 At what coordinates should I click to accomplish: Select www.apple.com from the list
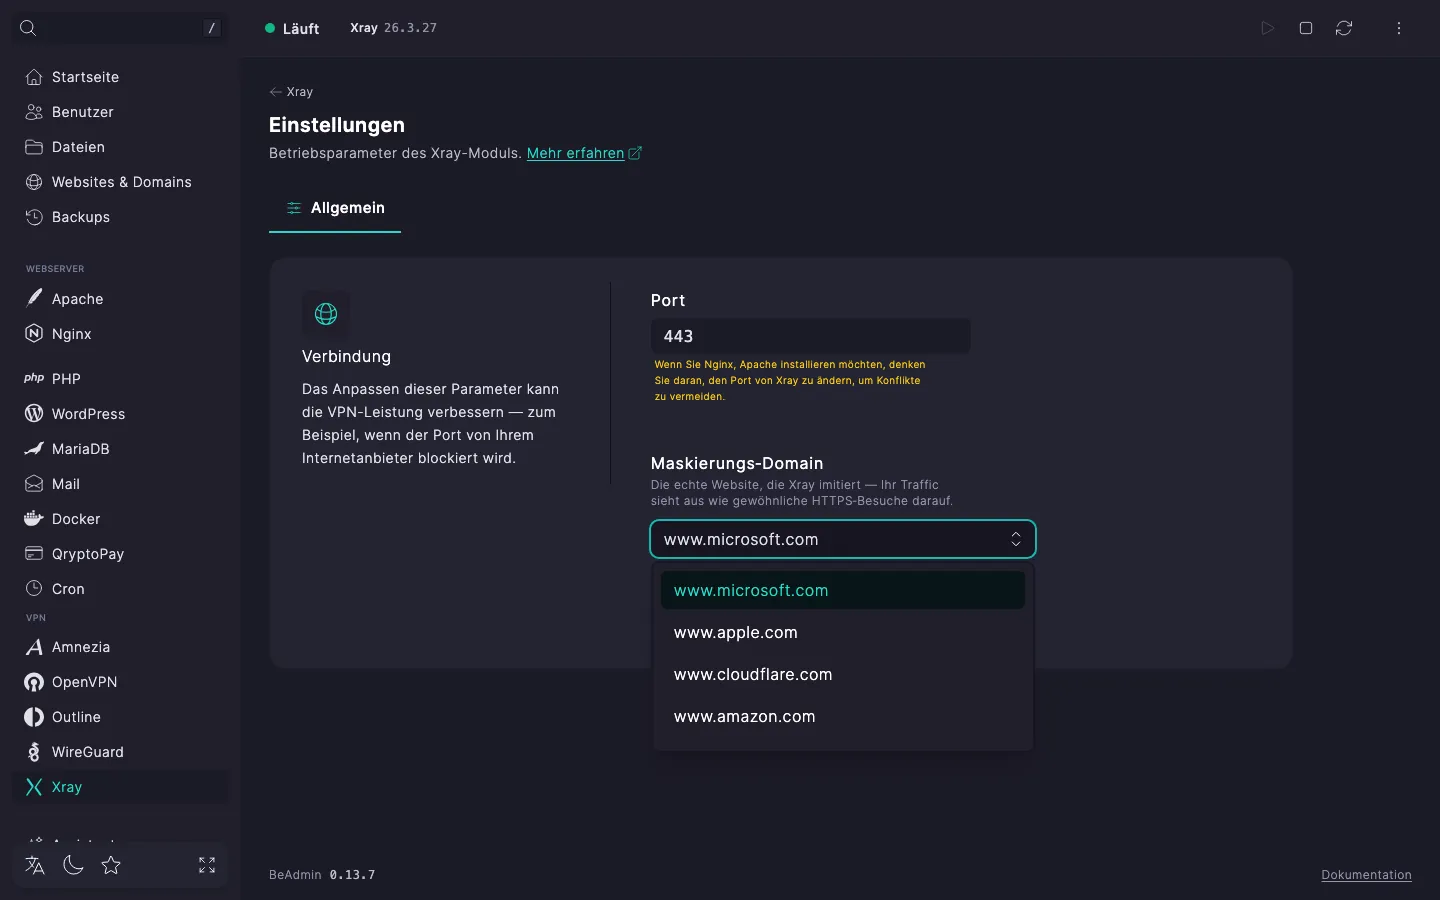[x=843, y=632]
